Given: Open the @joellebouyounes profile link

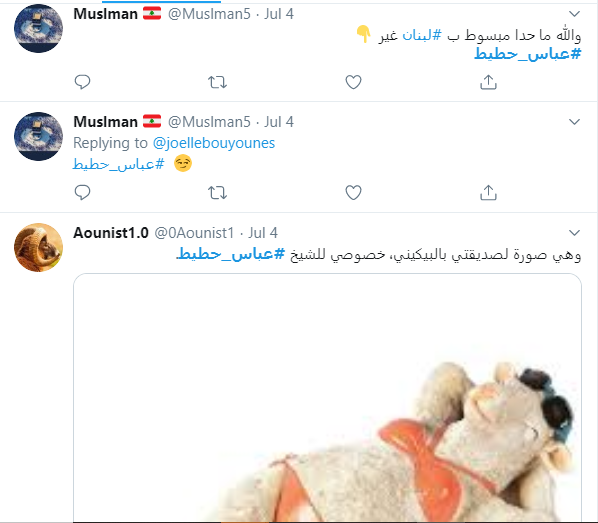Looking at the screenshot, I should [214, 143].
